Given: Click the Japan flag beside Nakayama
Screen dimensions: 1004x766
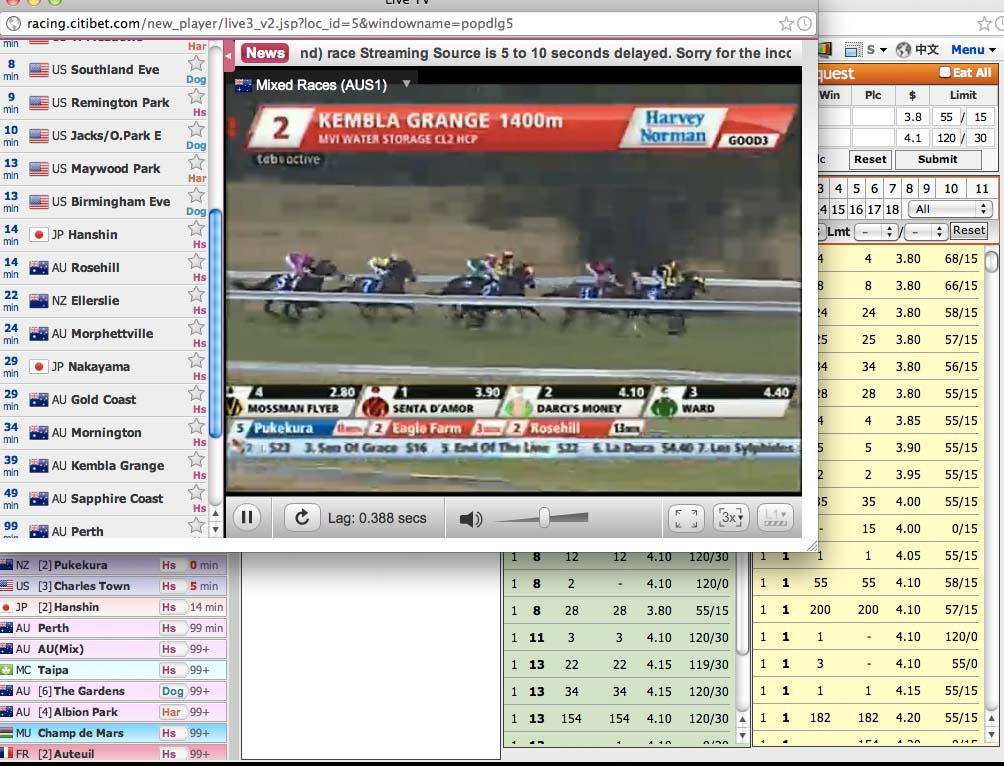Looking at the screenshot, I should 38,366.
